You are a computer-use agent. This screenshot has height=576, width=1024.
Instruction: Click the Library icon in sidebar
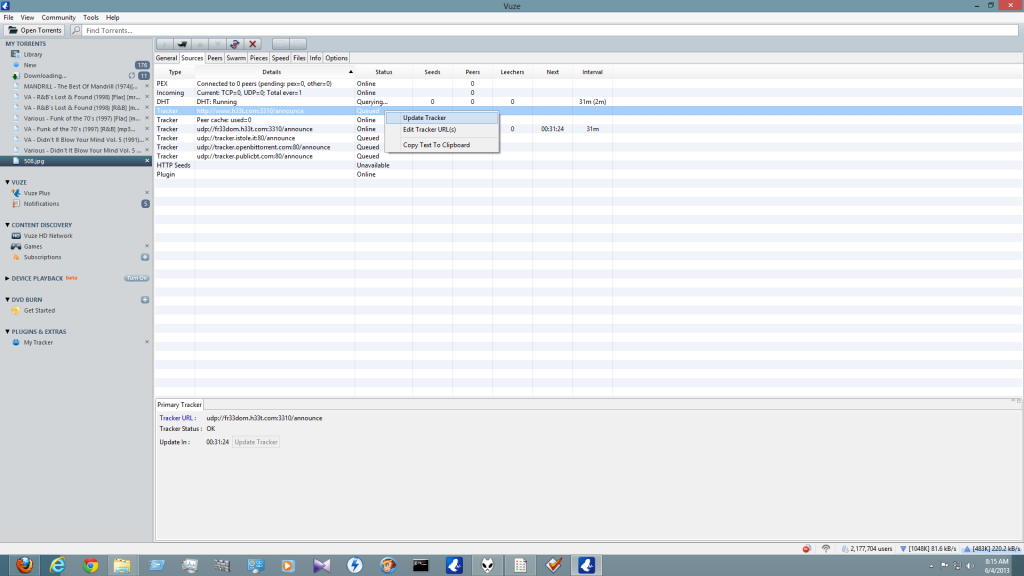point(16,54)
